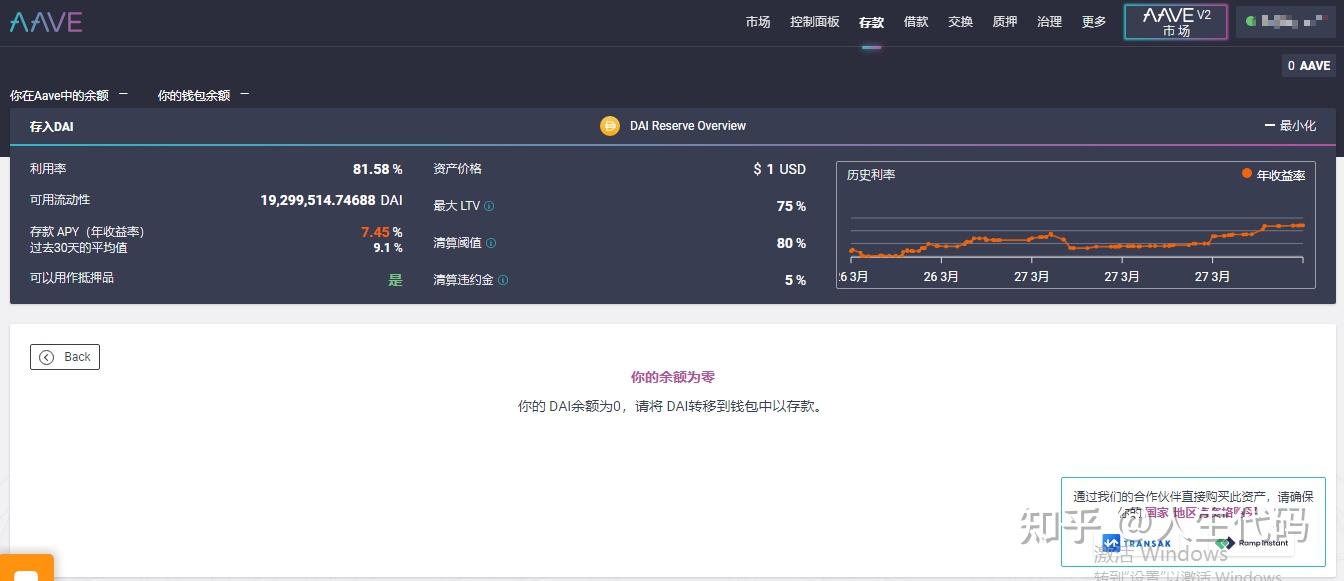This screenshot has height=581, width=1344.
Task: Click the 存入DAI heading
Action: point(52,127)
